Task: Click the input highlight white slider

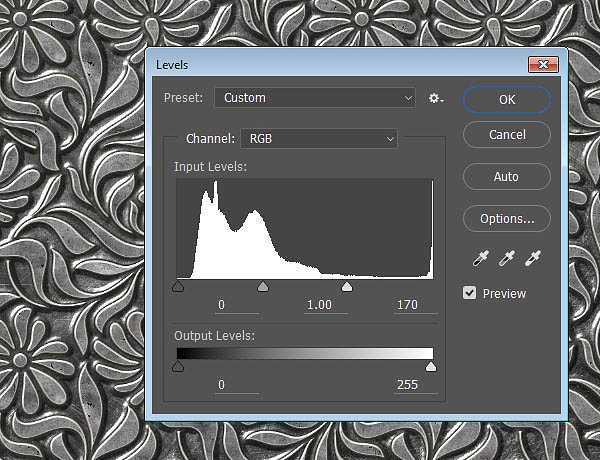Action: point(347,287)
